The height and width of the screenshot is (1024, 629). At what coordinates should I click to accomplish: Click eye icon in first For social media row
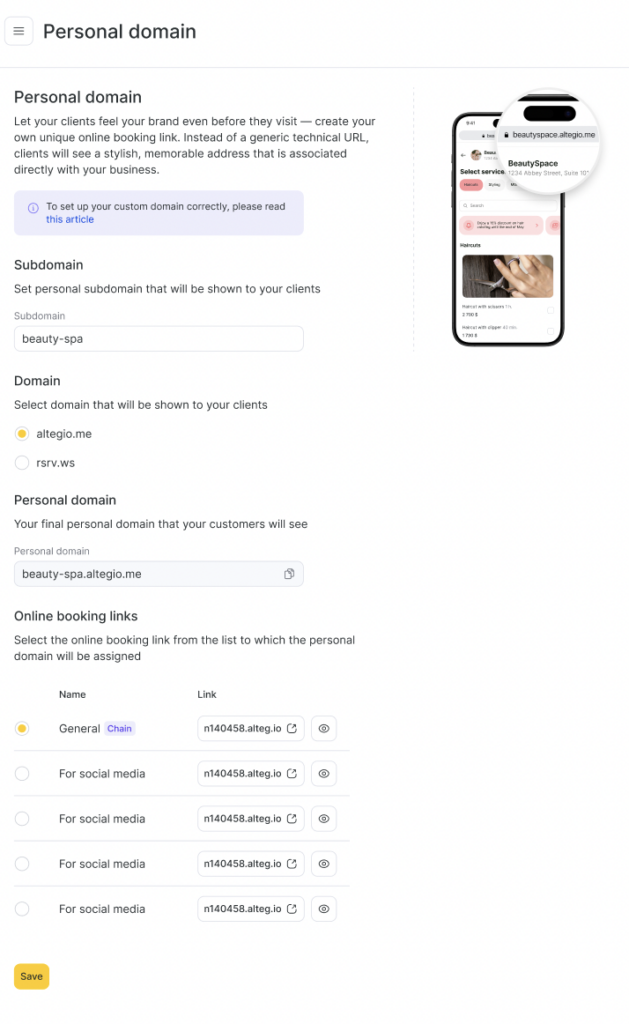tap(324, 773)
